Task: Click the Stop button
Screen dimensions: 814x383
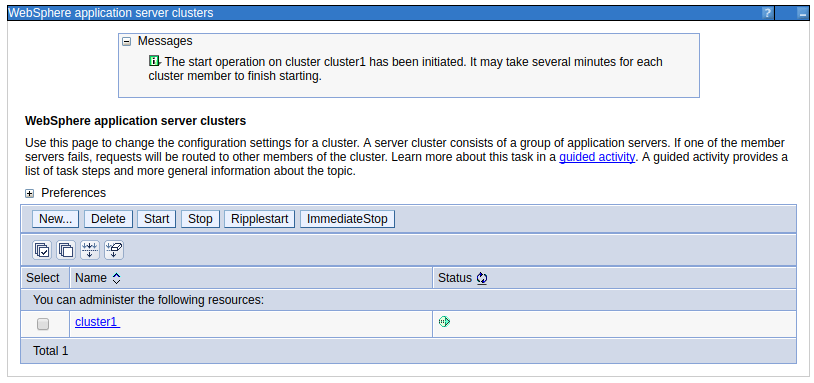Action: pos(200,219)
